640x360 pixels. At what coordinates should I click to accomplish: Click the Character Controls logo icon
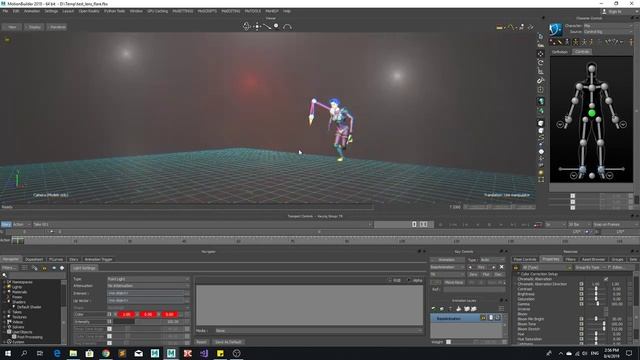tap(555, 29)
